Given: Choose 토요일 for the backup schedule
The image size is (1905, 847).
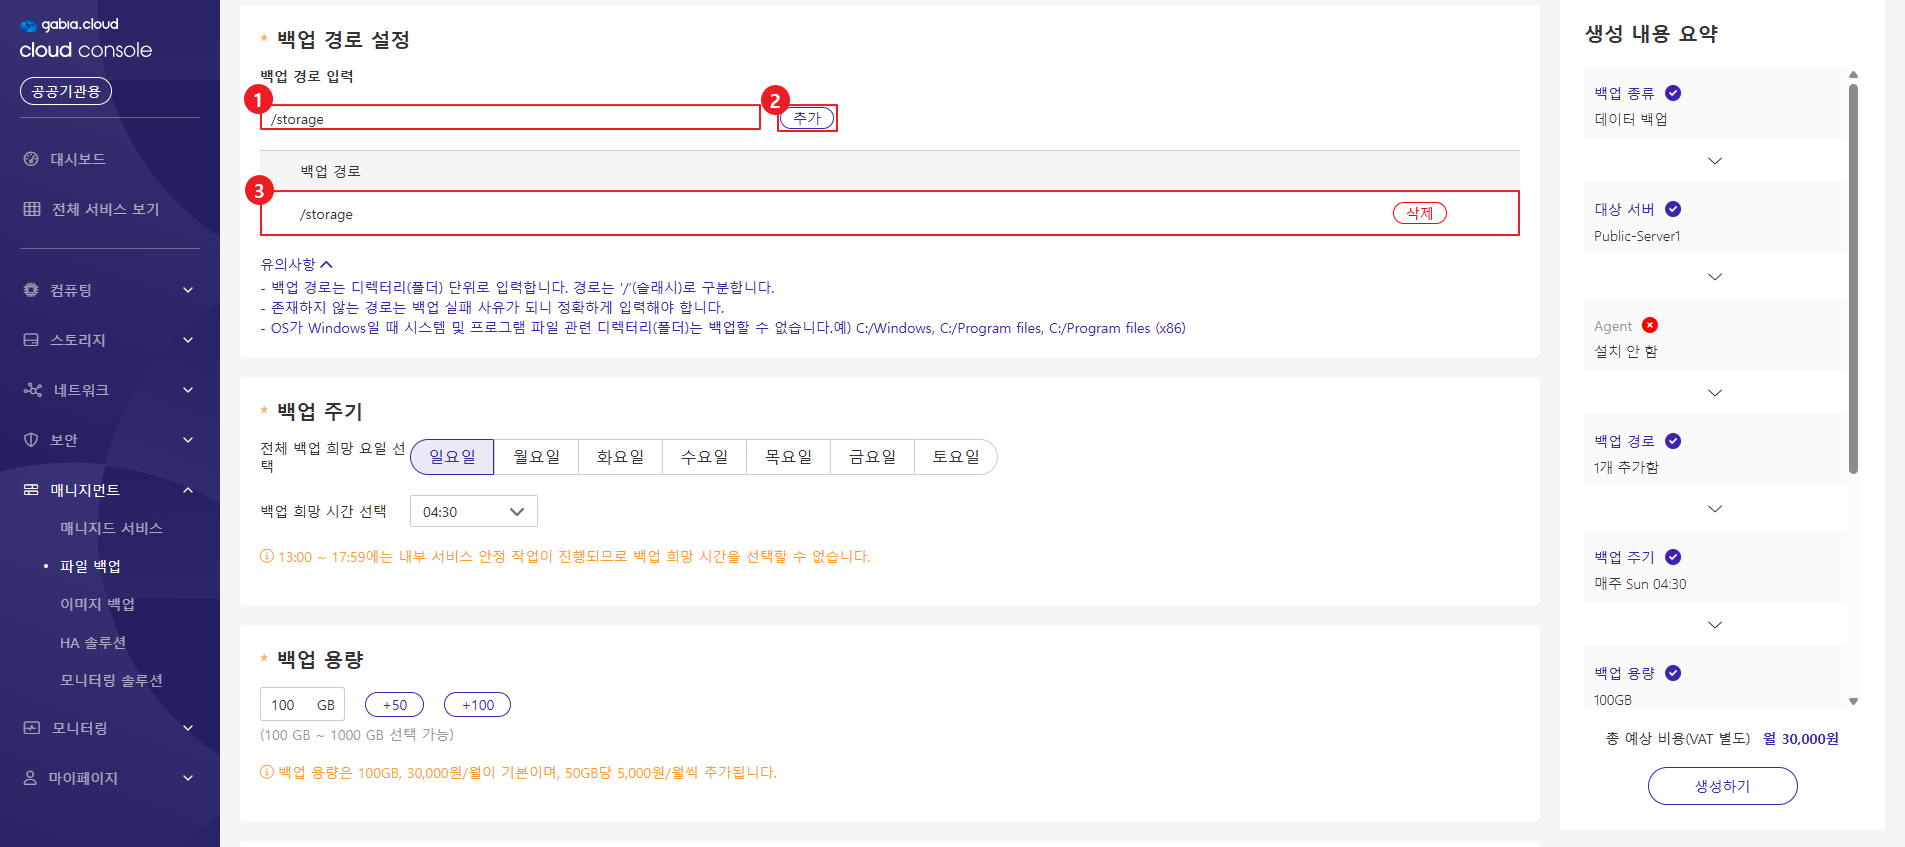Looking at the screenshot, I should [x=955, y=457].
